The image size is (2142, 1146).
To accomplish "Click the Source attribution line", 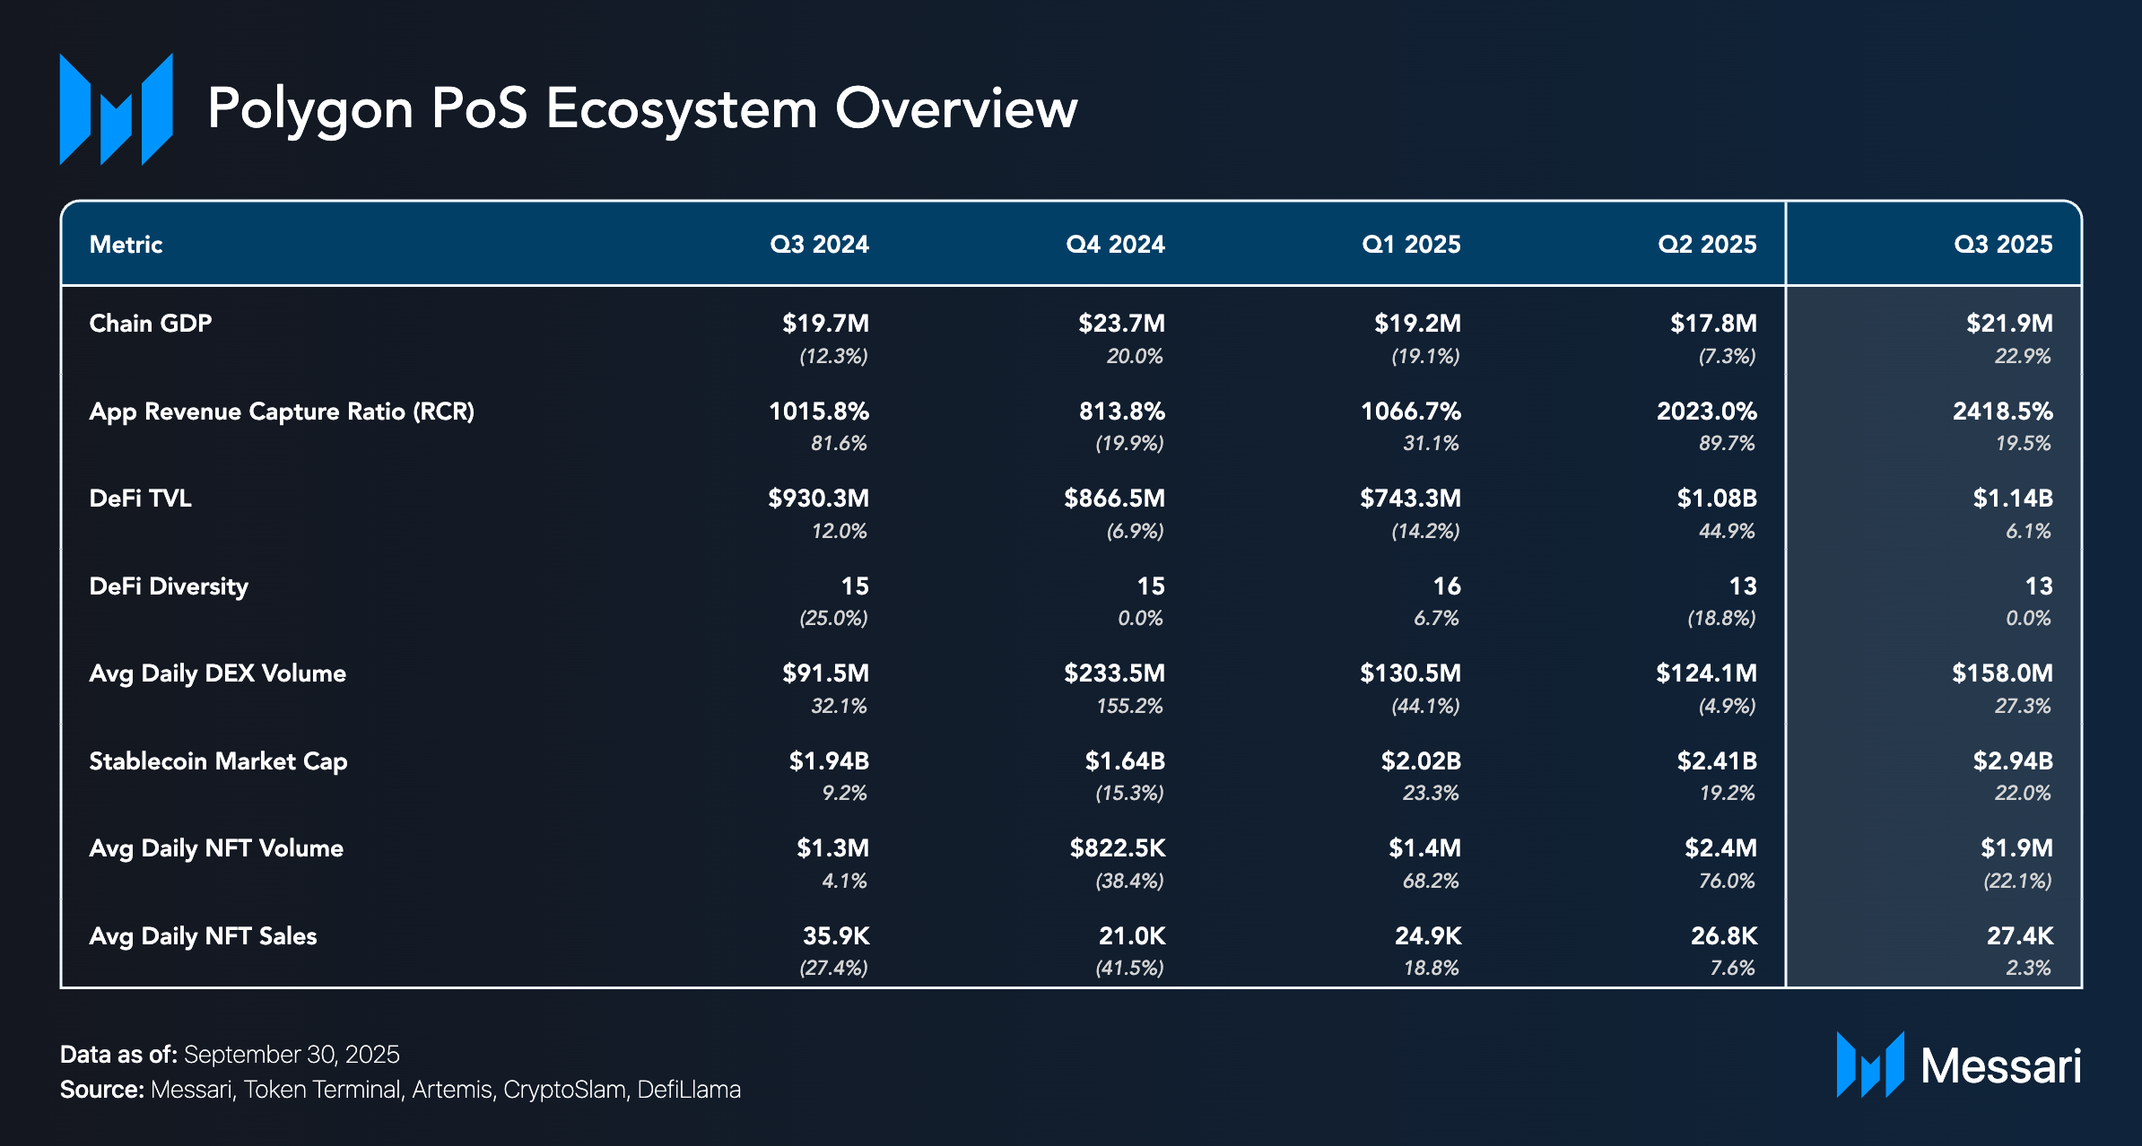I will pos(400,1090).
